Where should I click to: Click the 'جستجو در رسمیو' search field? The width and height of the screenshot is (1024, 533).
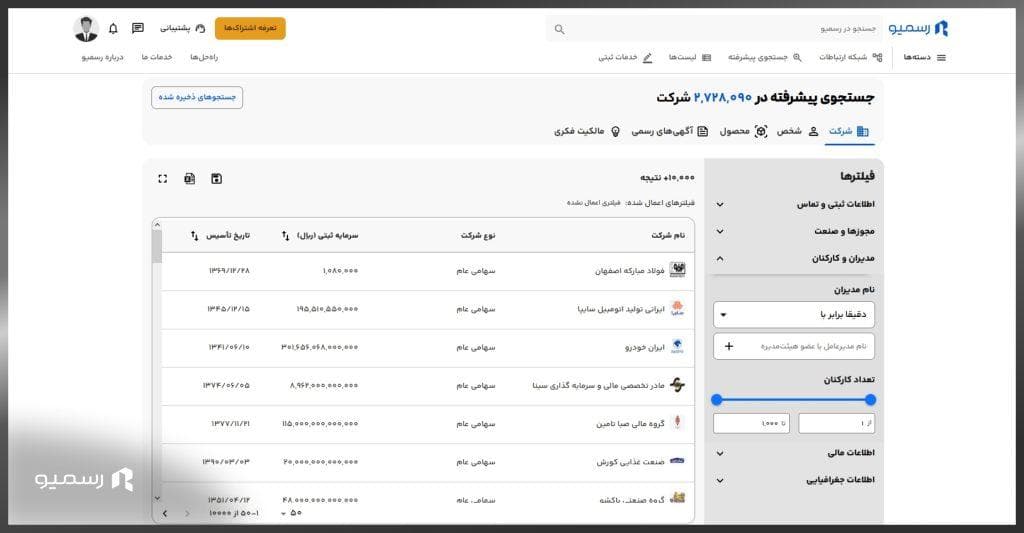(x=715, y=29)
